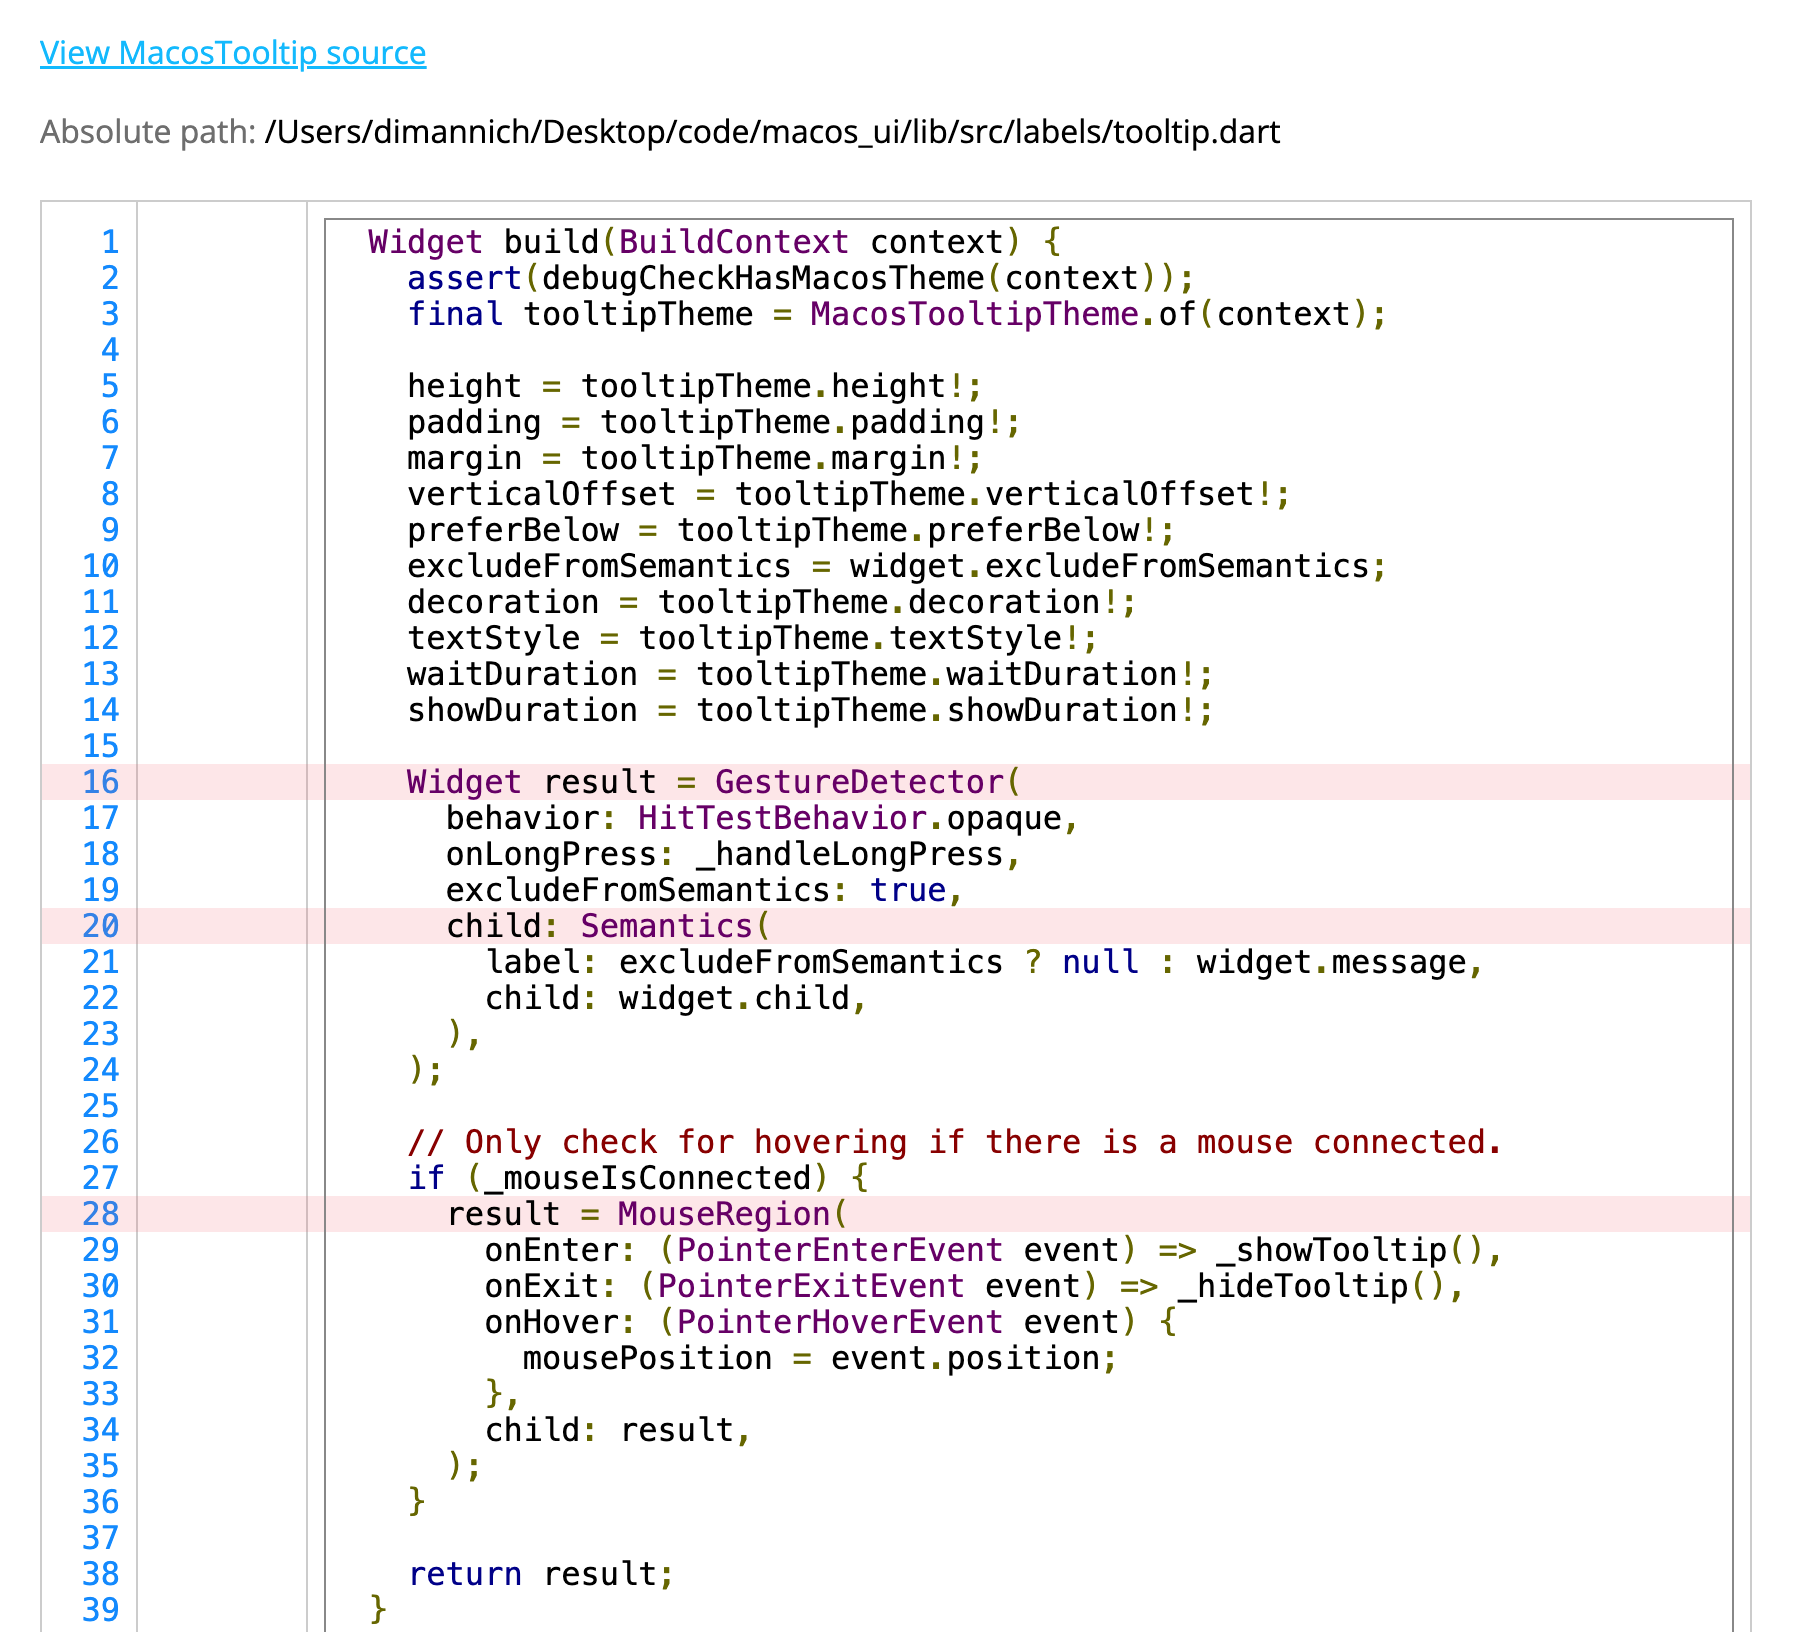The width and height of the screenshot is (1810, 1638).
Task: Click the 'padding = tooltipTheme.padding!;' line
Action: 714,422
